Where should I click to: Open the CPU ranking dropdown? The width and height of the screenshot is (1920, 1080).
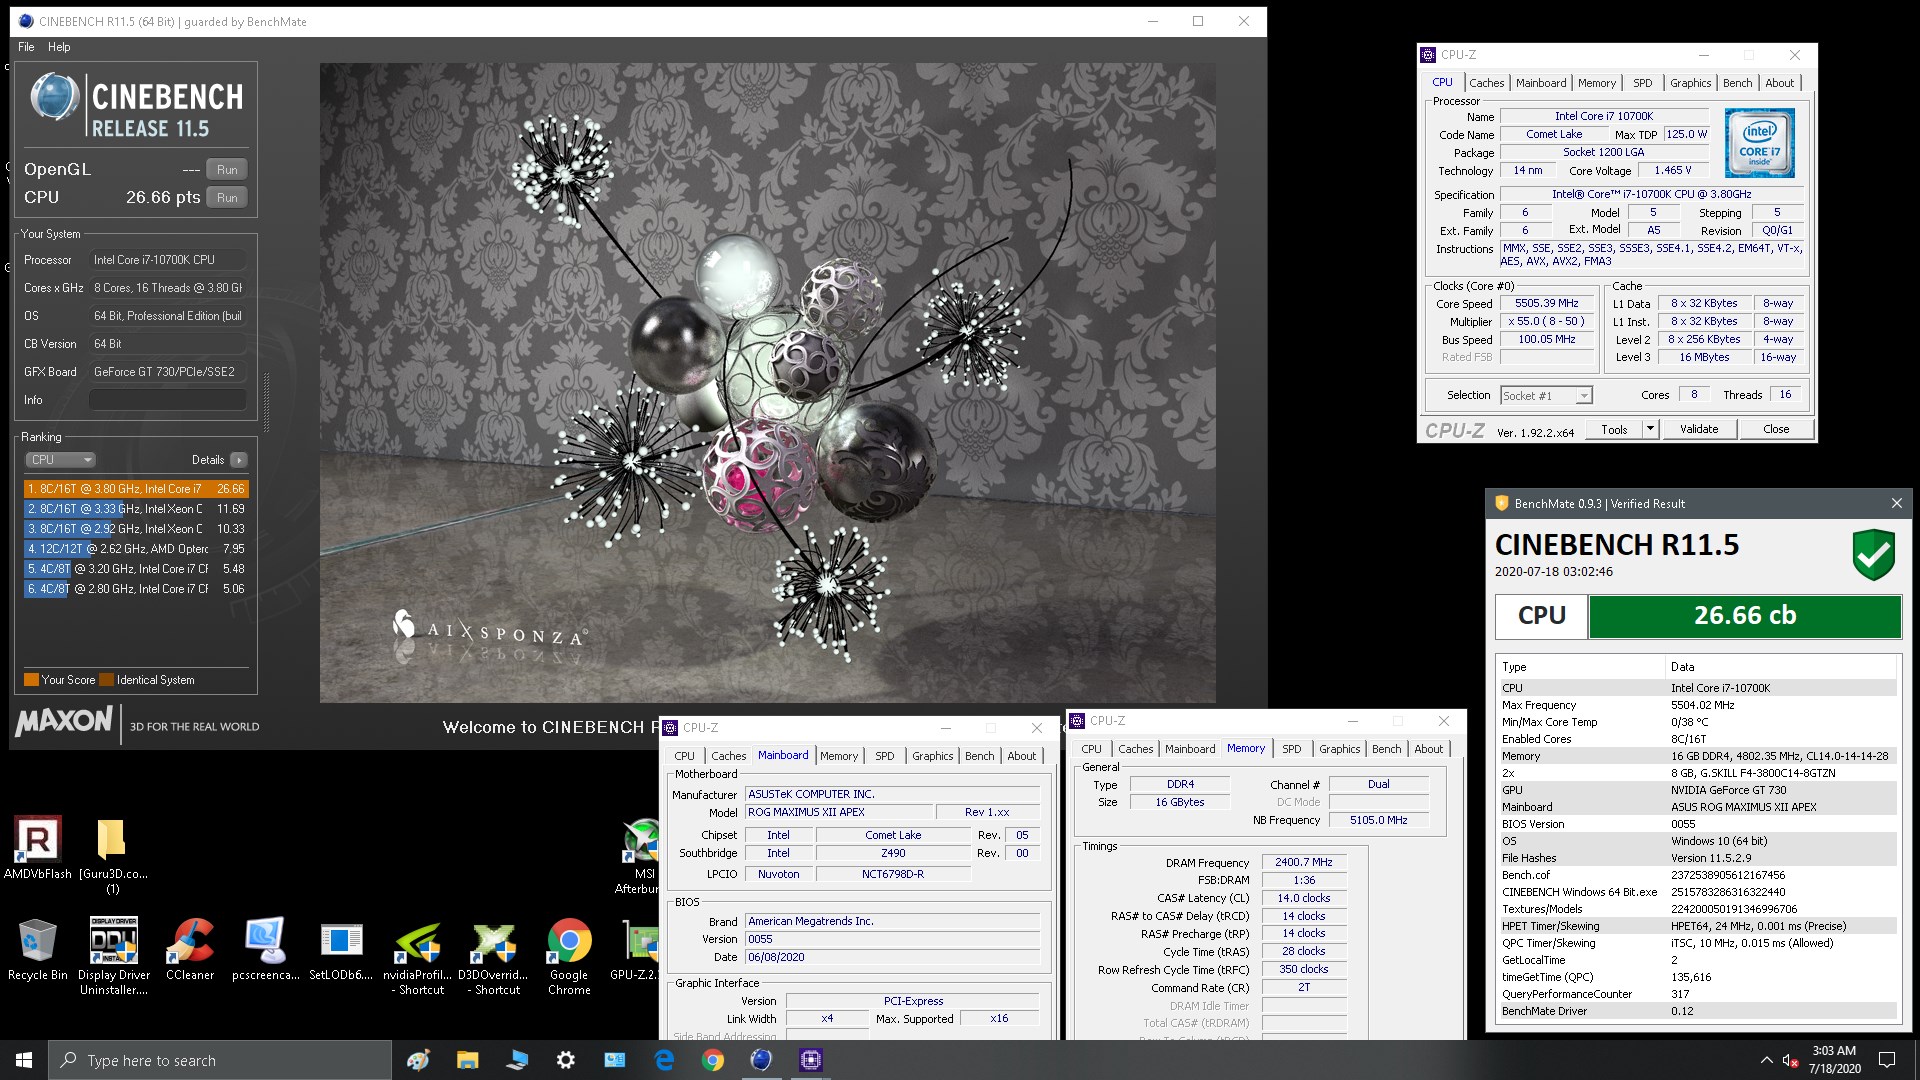pyautogui.click(x=60, y=460)
